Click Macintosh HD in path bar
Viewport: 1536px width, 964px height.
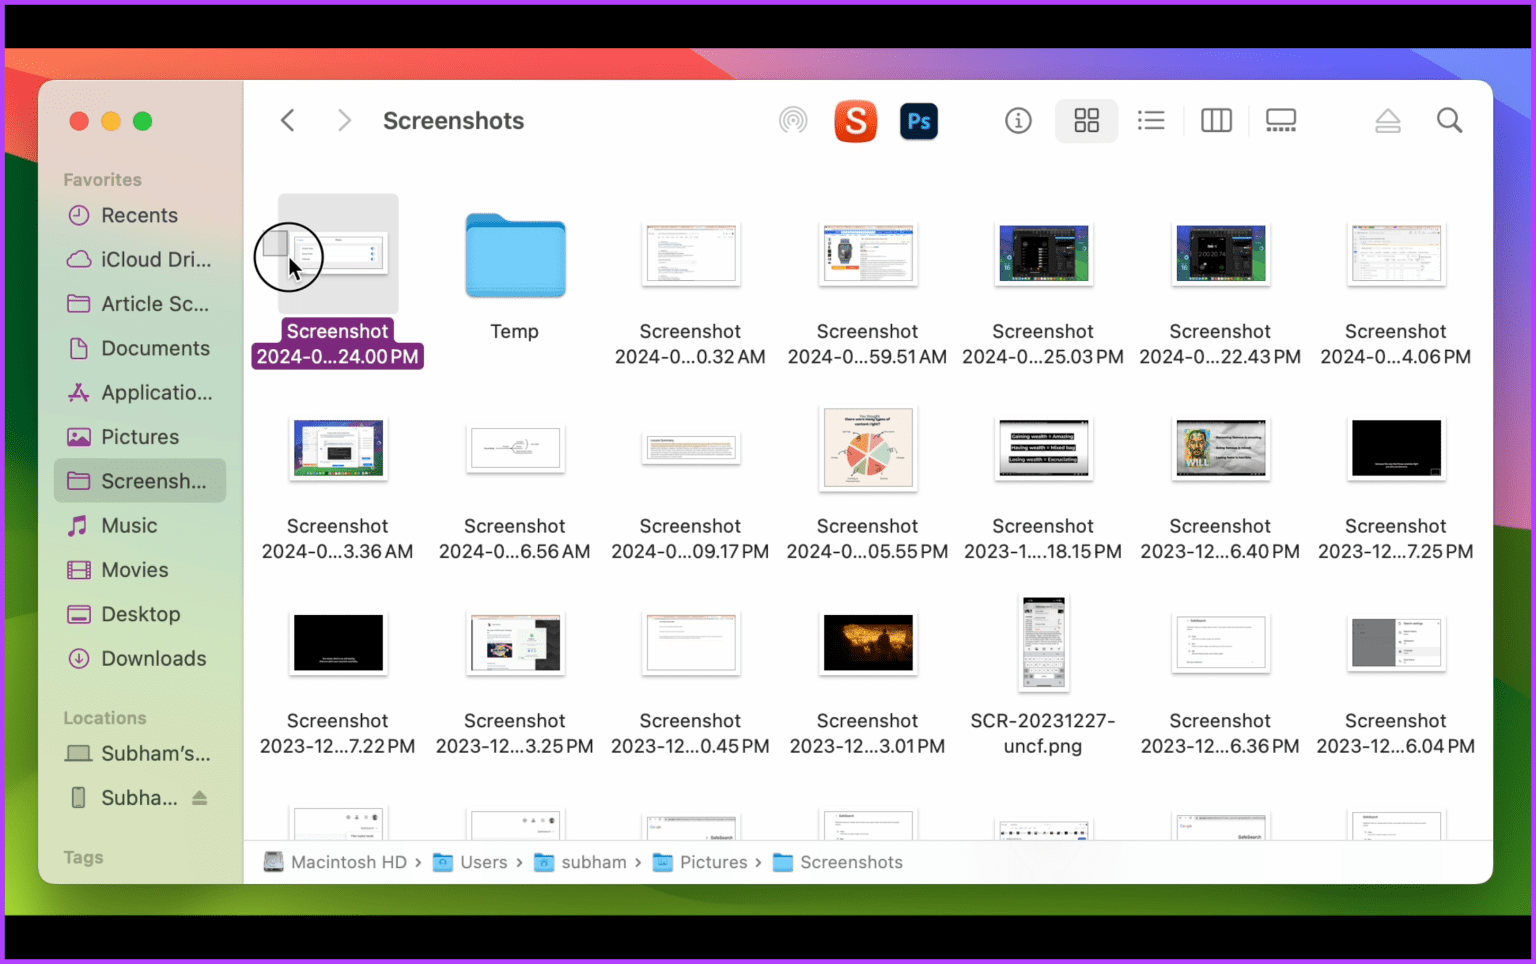(x=347, y=862)
